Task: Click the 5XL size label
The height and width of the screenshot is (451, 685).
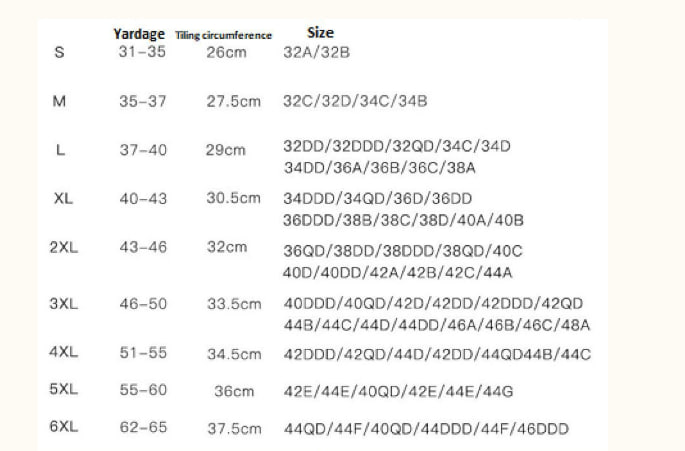Action: click(x=63, y=389)
